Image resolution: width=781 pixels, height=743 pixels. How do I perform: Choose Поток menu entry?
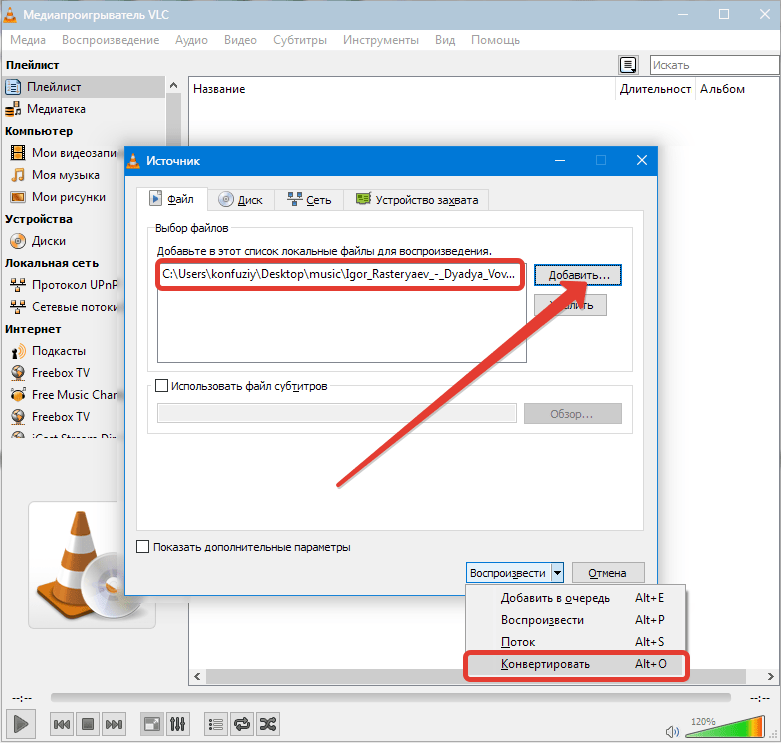coord(576,641)
